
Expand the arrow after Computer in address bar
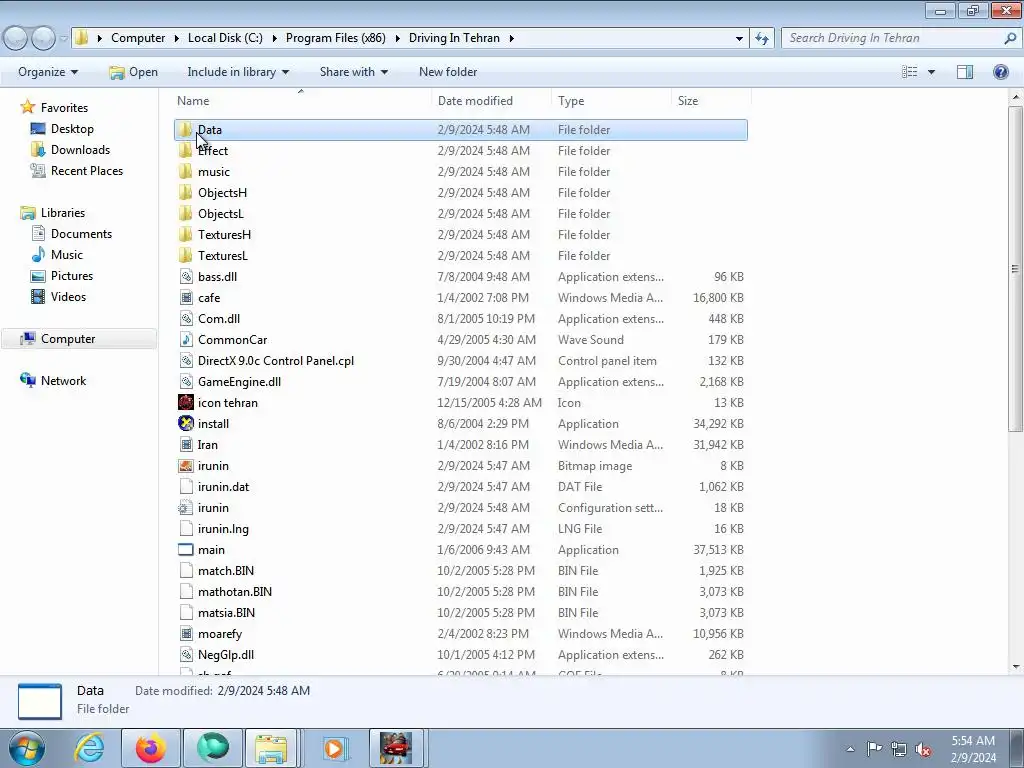click(x=176, y=39)
